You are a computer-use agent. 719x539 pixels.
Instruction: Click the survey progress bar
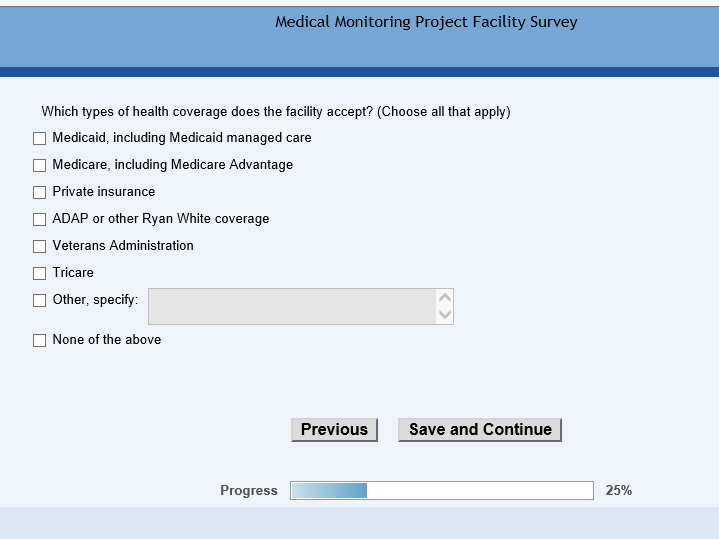coord(441,491)
